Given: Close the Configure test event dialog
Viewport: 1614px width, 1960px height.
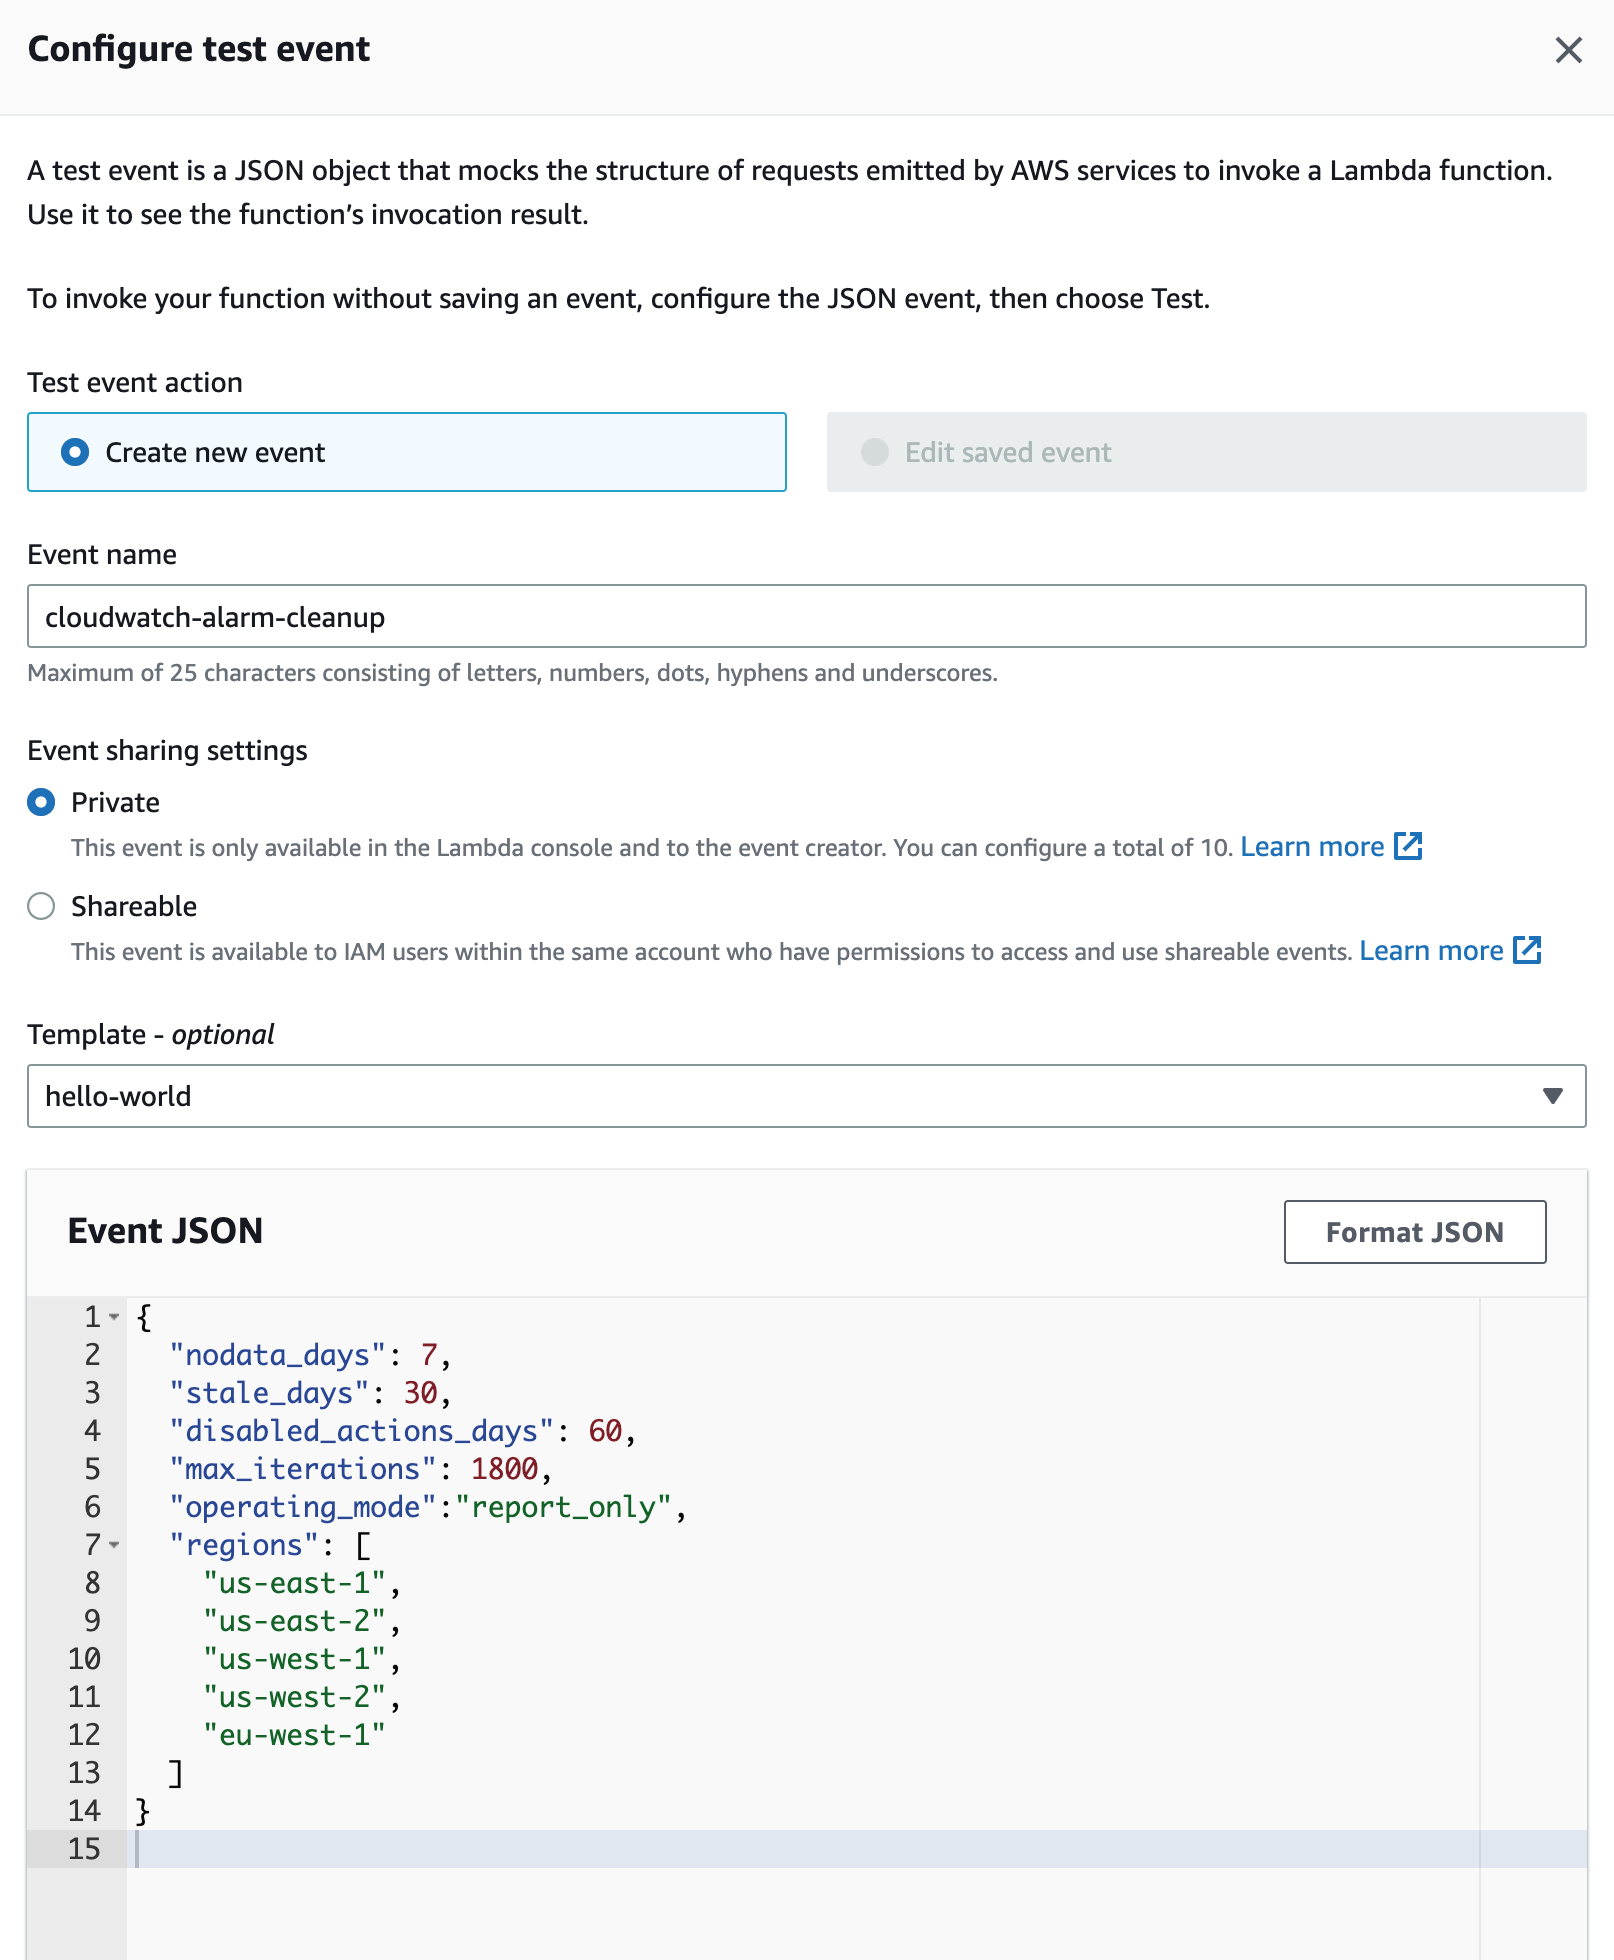Looking at the screenshot, I should [1569, 50].
